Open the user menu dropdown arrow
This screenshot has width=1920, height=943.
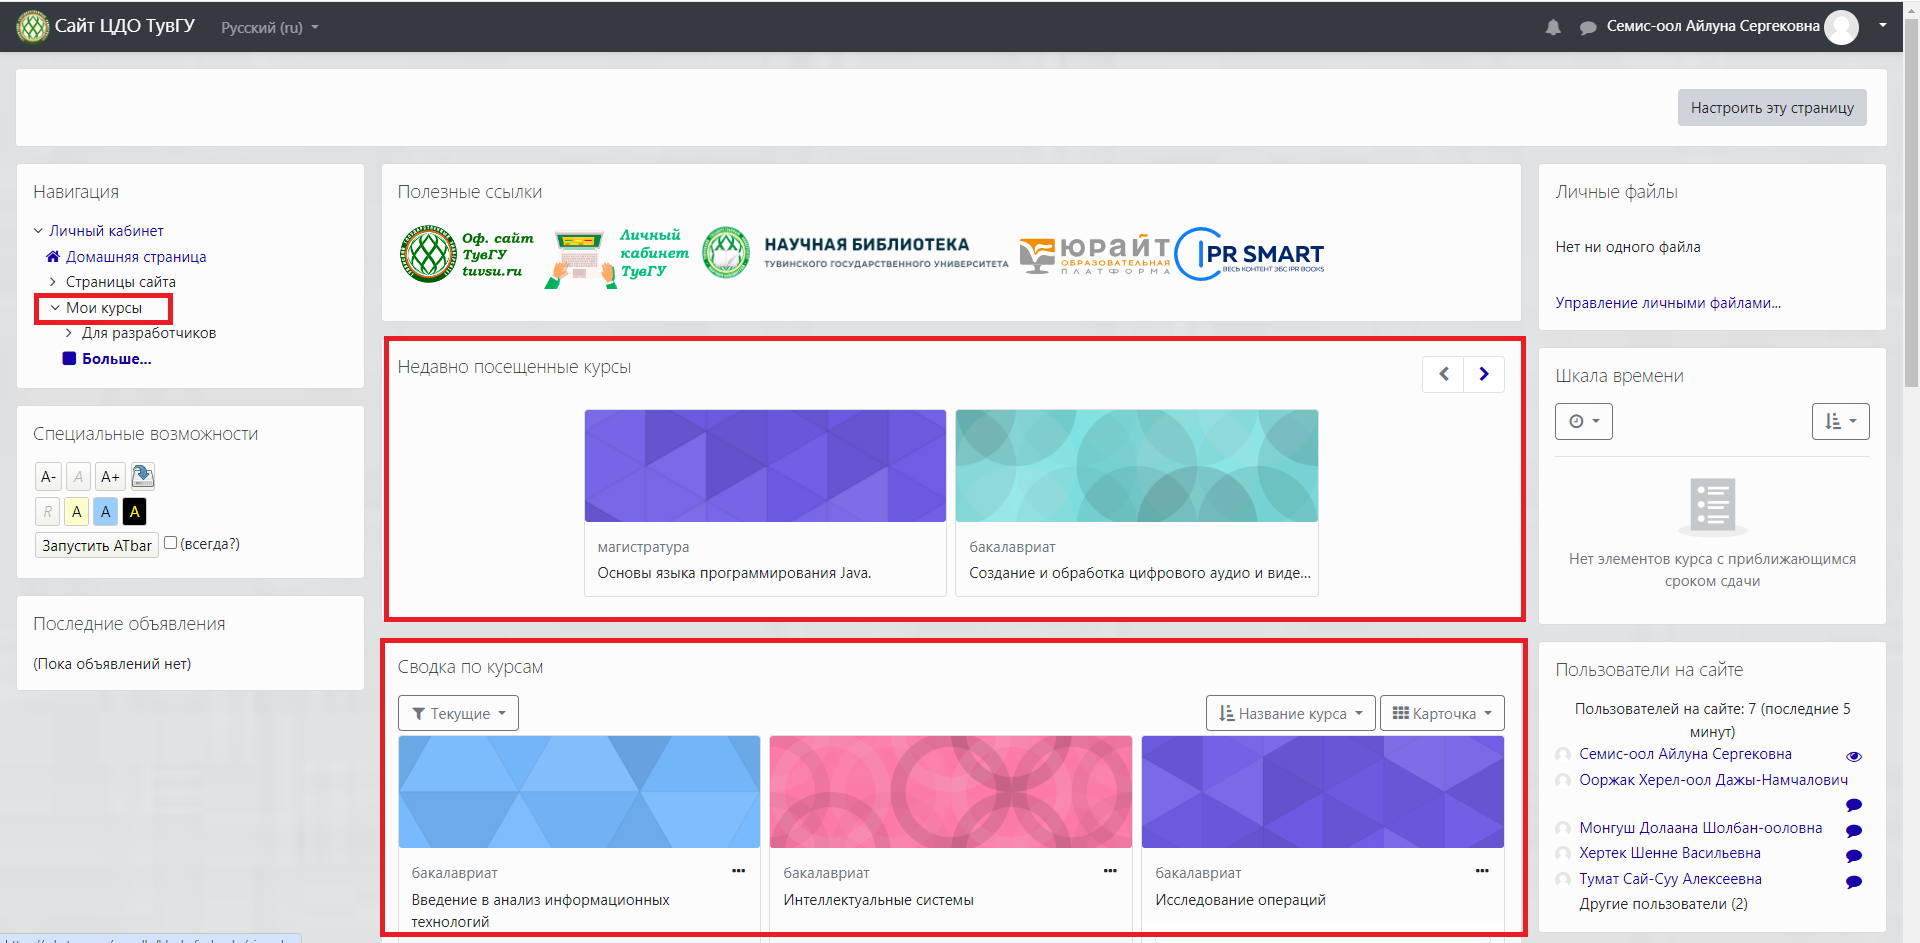(1883, 25)
